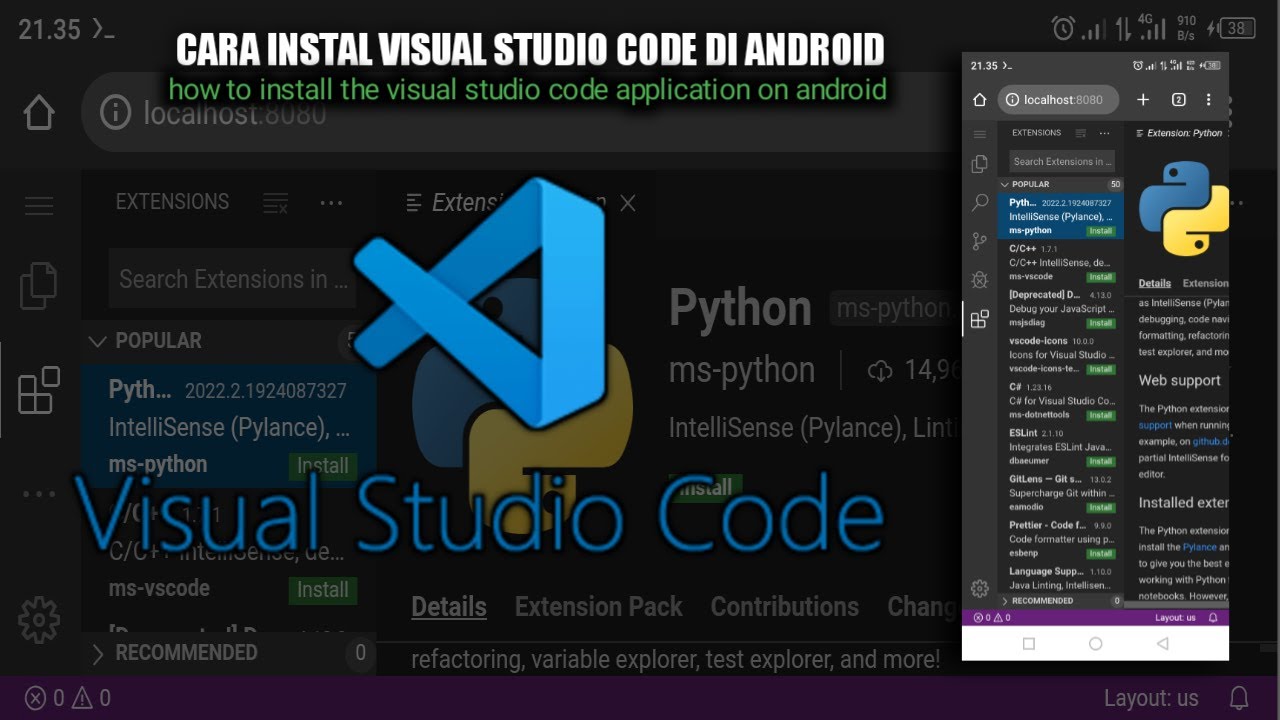This screenshot has height=720, width=1280.
Task: Install ms-vscode in large background list
Action: 322,590
